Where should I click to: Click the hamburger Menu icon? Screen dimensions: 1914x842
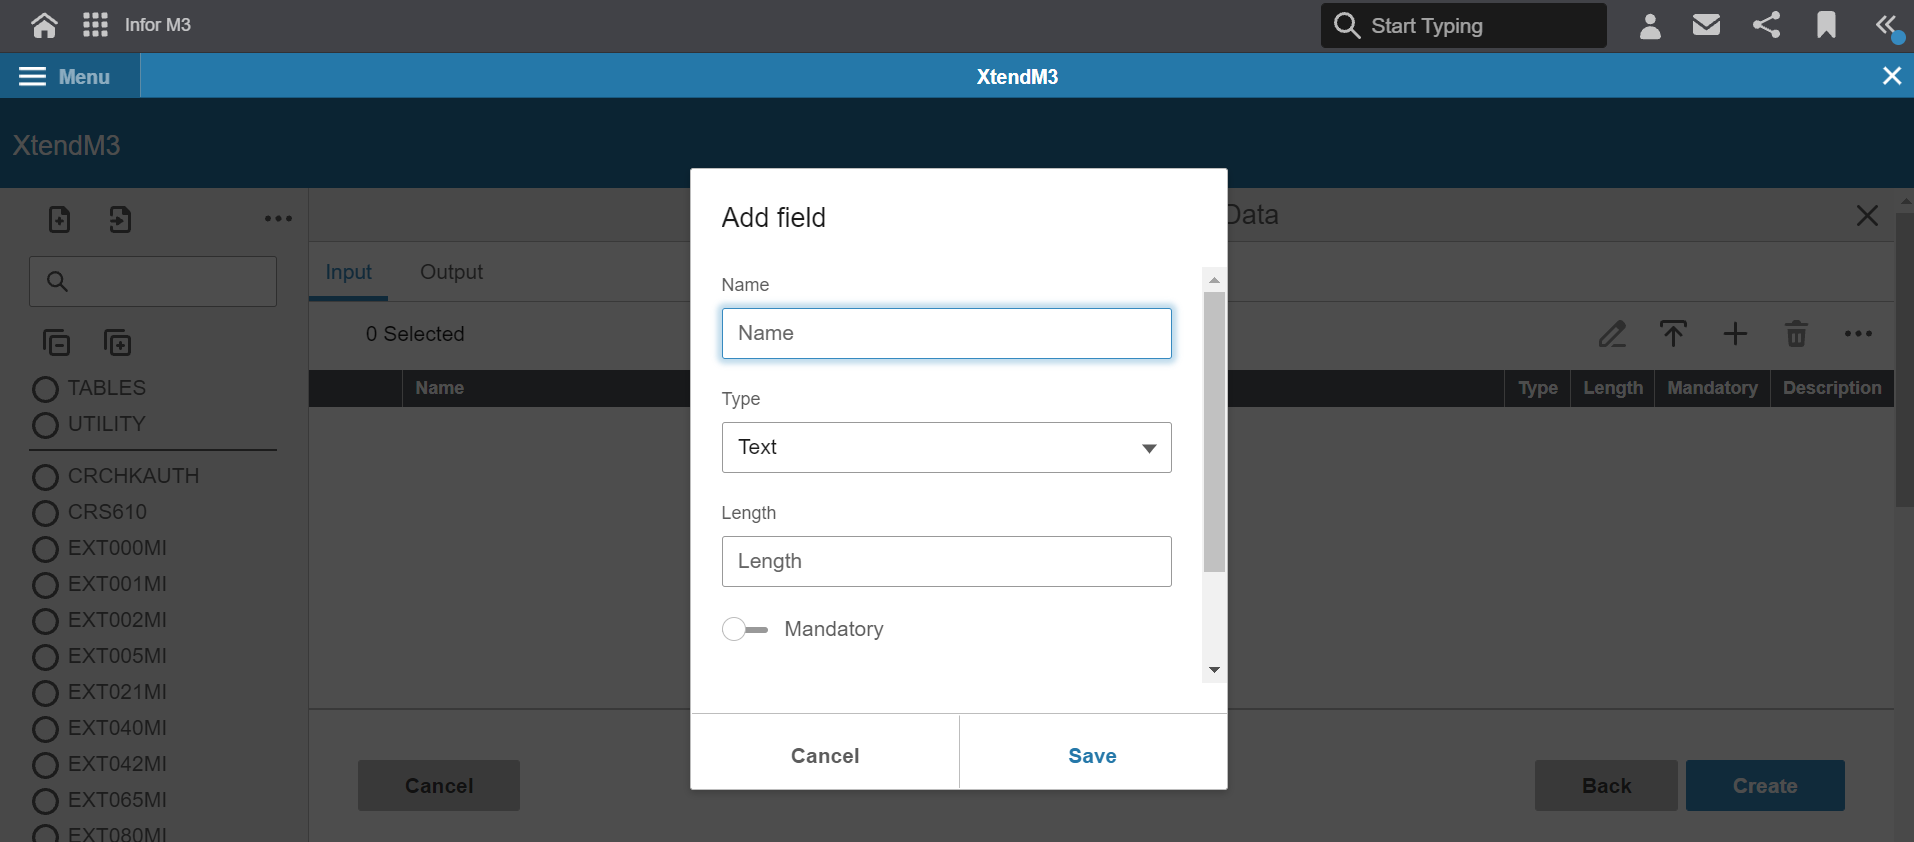pos(33,77)
